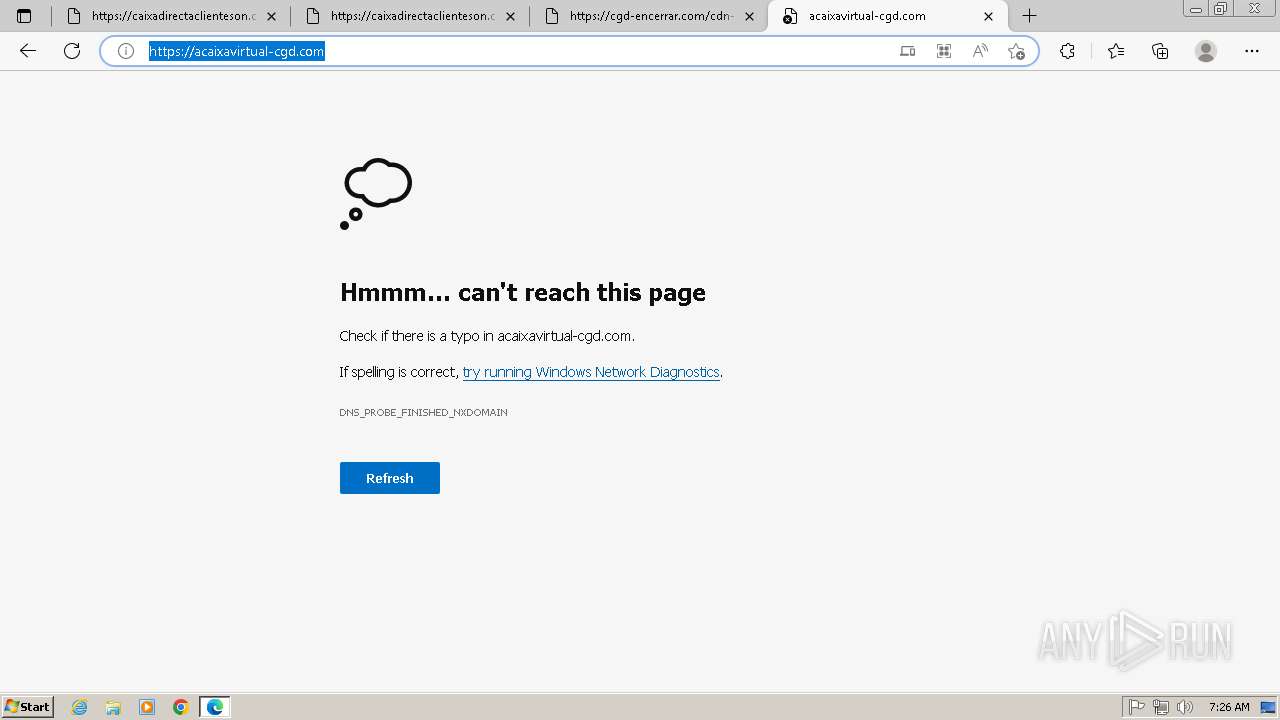Add this page to favorites

pyautogui.click(x=1016, y=51)
